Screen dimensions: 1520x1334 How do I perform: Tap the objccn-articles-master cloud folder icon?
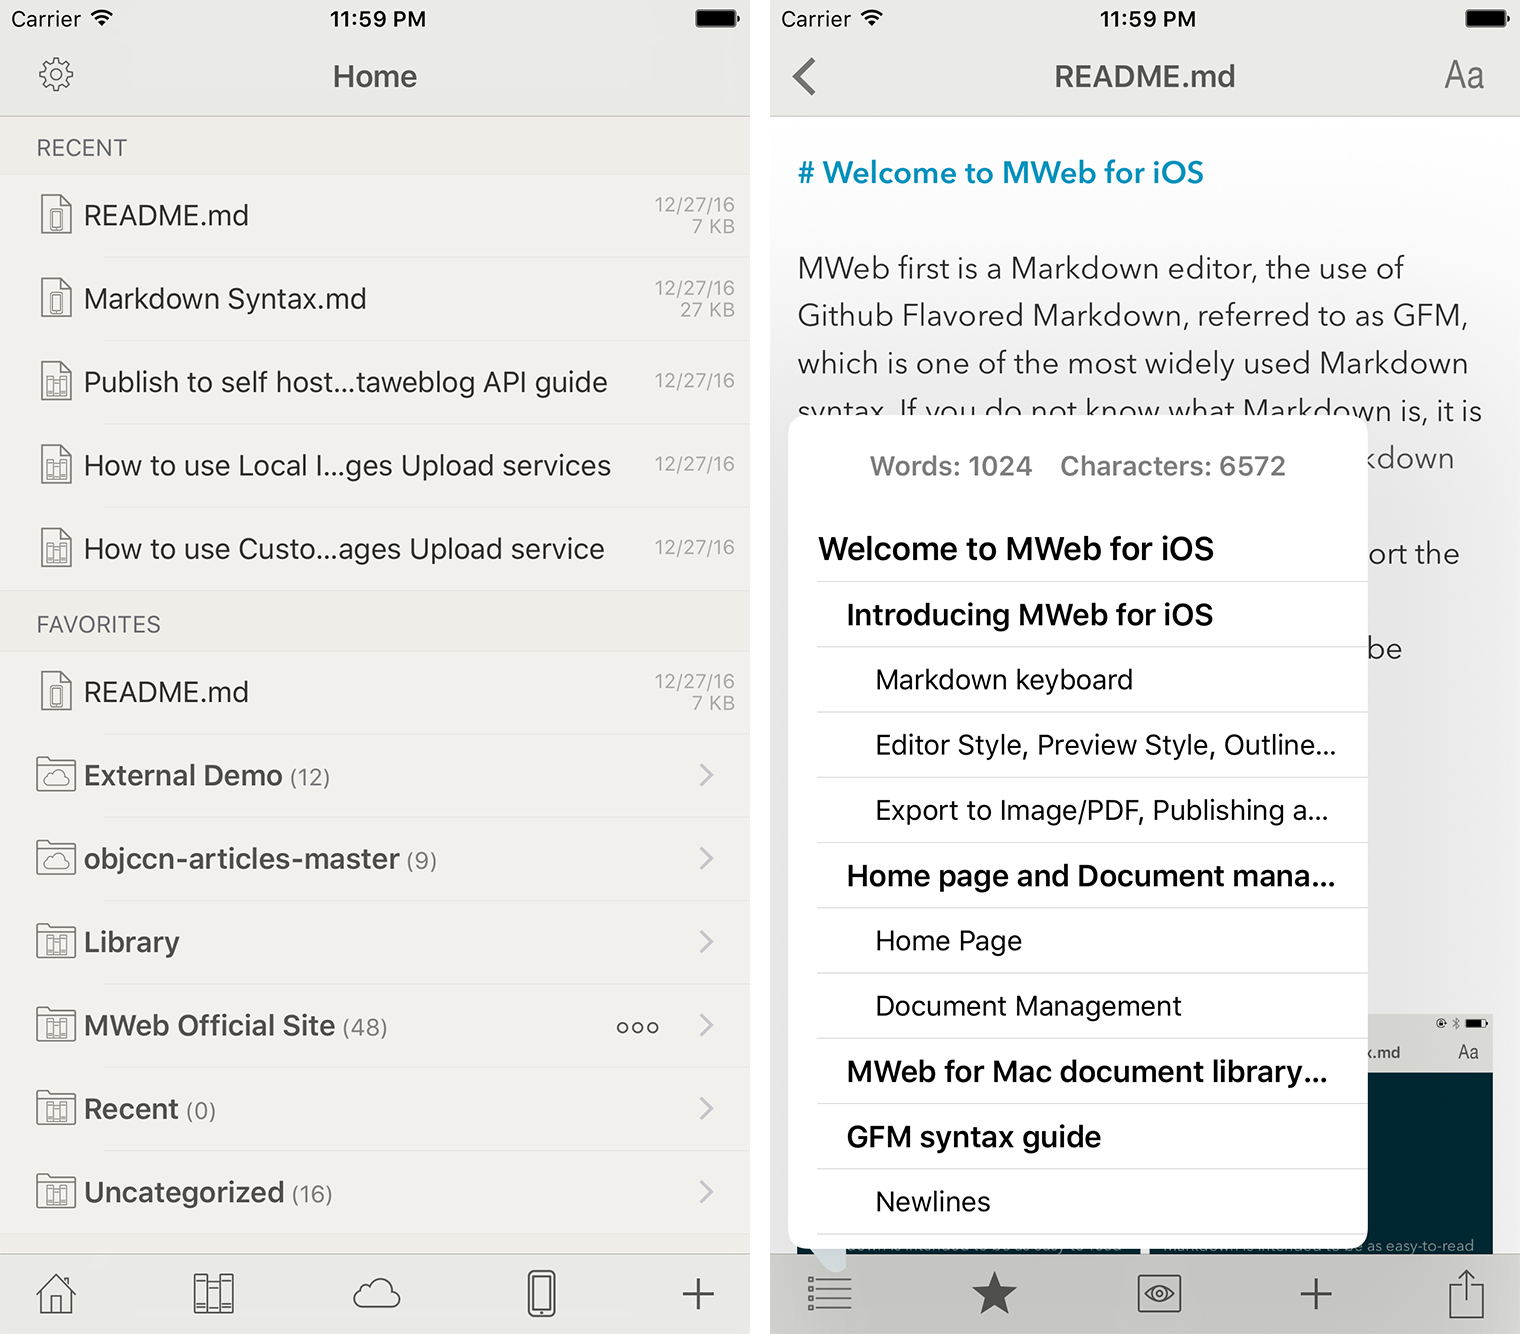click(x=56, y=858)
